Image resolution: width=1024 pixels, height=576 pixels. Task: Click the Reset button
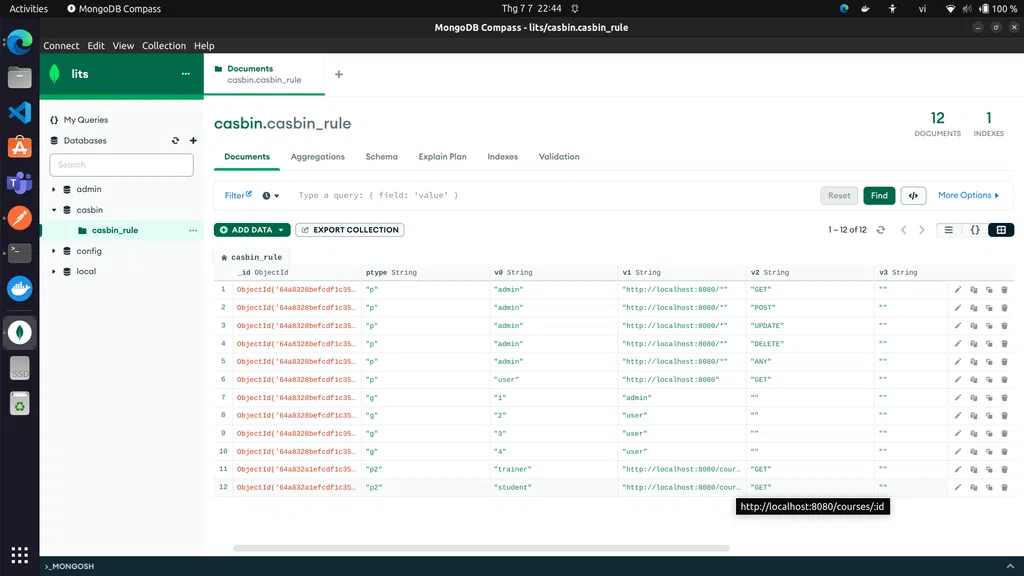coord(839,195)
